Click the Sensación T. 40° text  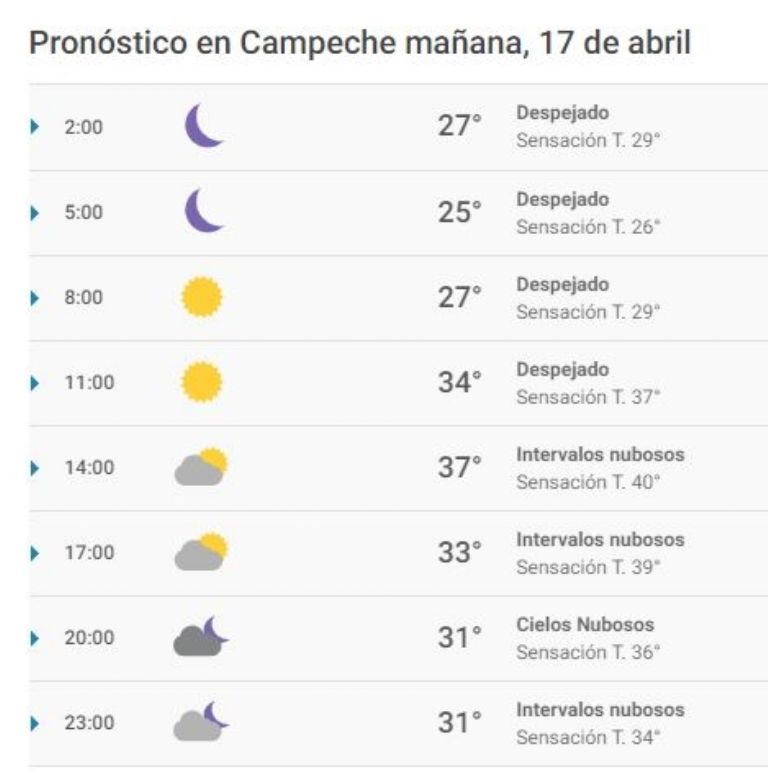coord(588,482)
